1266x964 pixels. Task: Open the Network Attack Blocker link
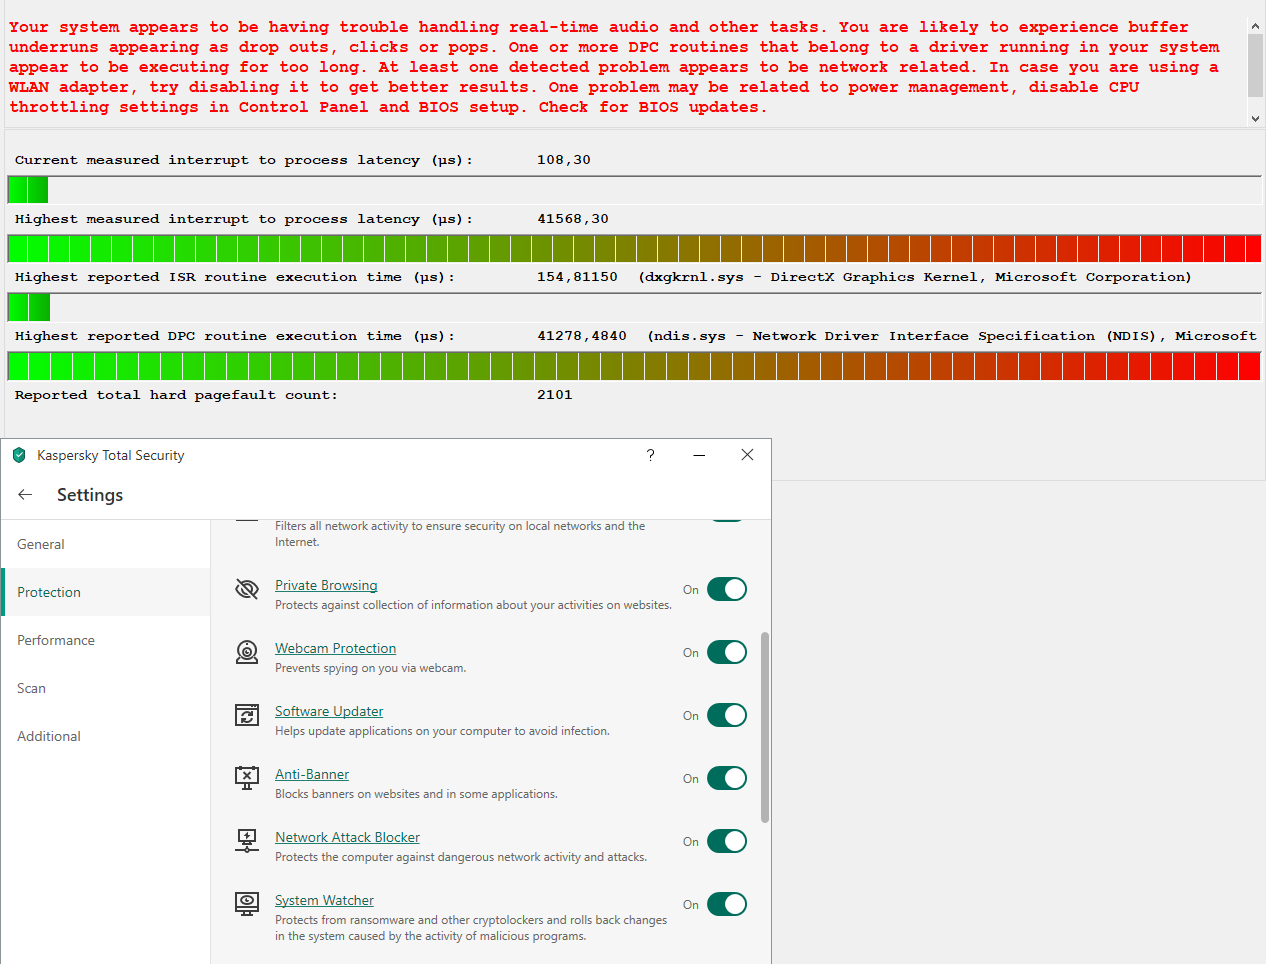[347, 837]
